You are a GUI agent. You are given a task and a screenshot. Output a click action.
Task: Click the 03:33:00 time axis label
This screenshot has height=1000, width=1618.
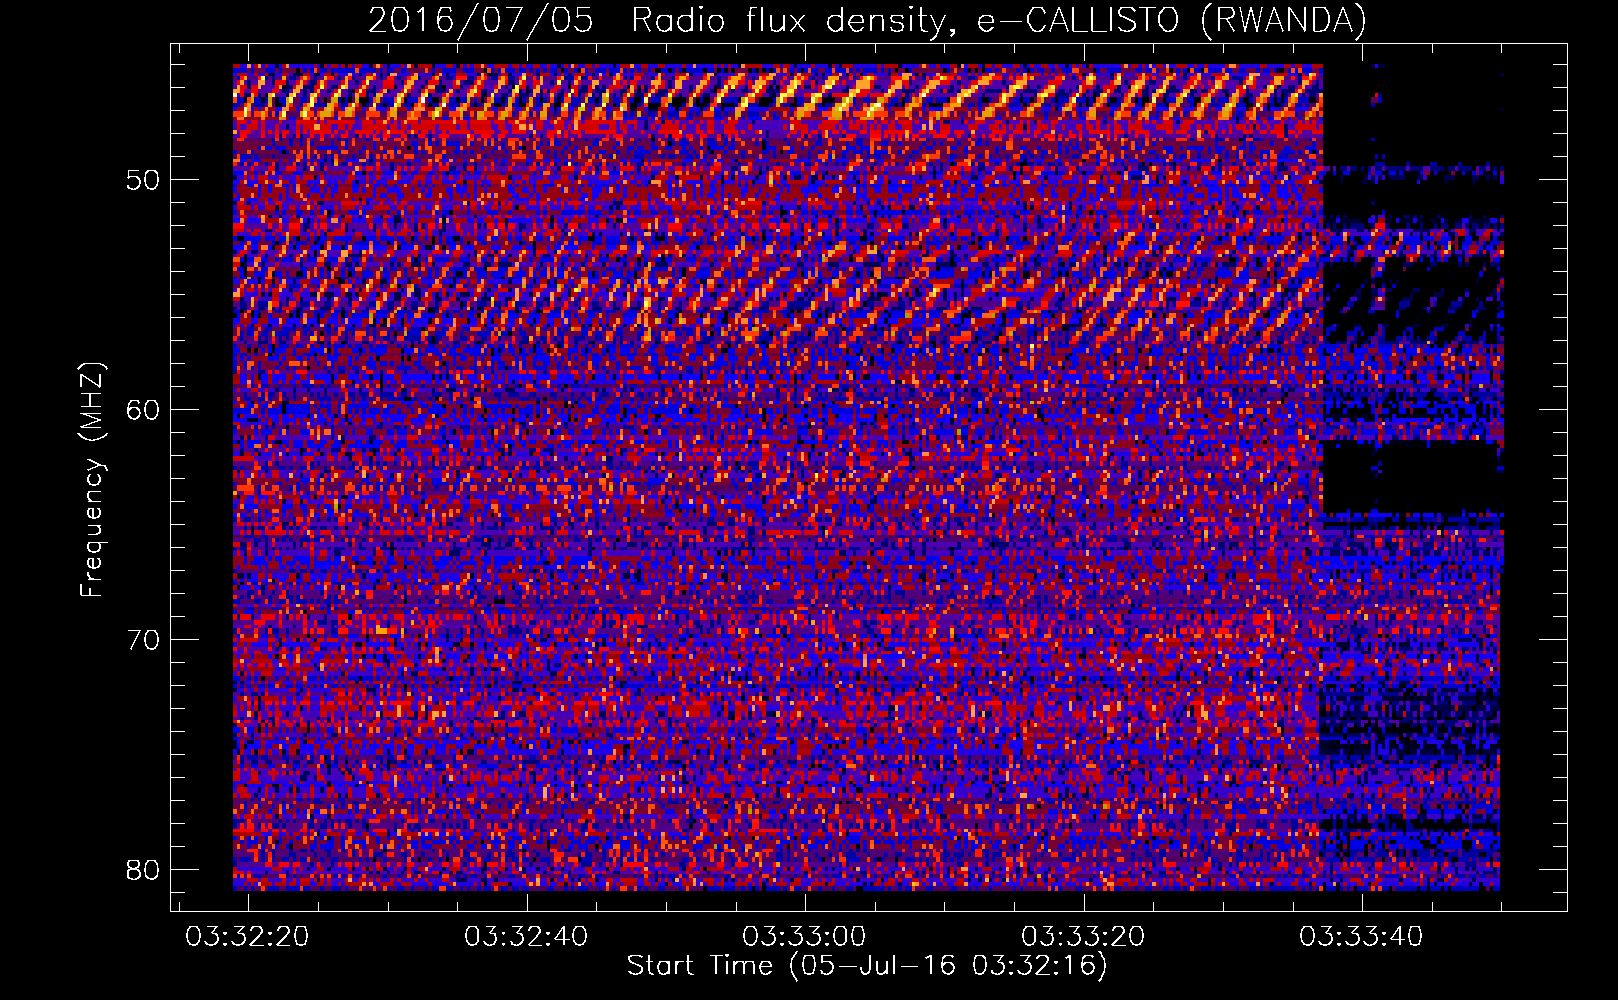pyautogui.click(x=804, y=937)
